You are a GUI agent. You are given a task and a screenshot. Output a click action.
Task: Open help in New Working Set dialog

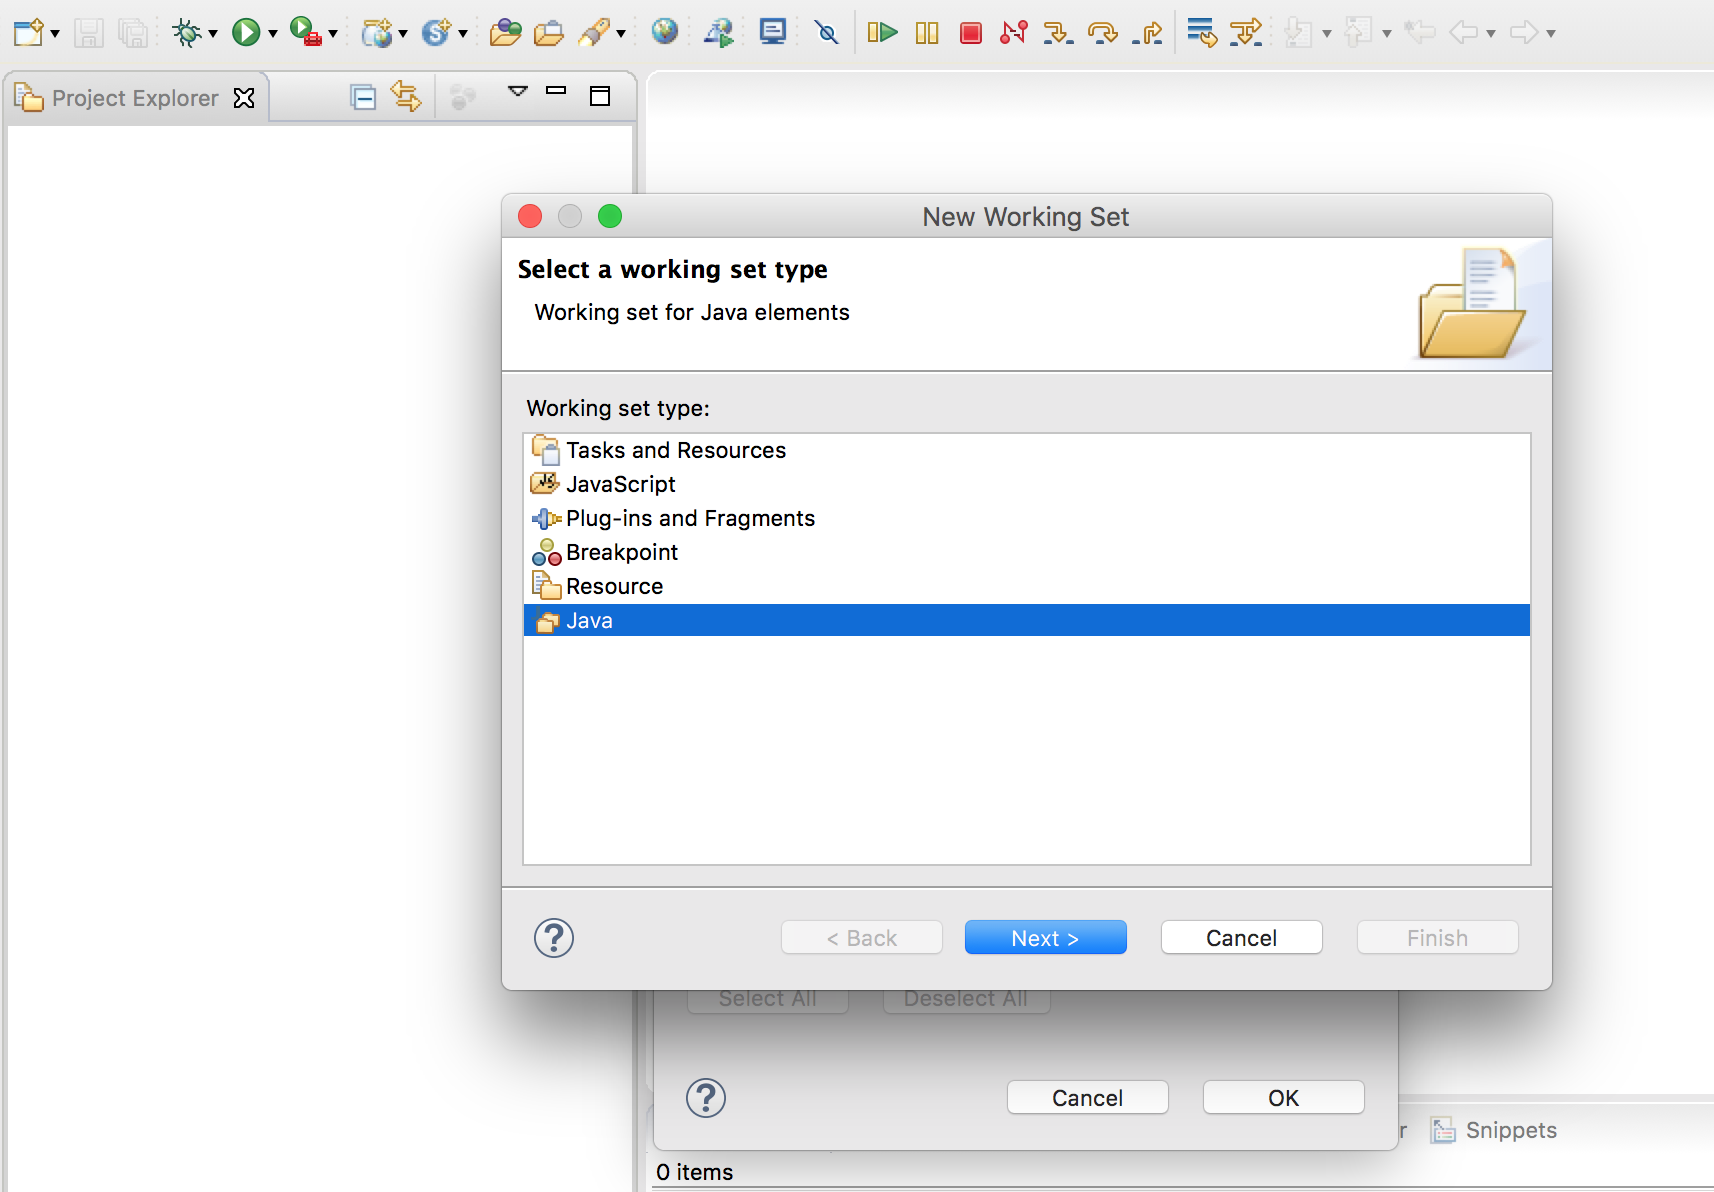pos(553,938)
